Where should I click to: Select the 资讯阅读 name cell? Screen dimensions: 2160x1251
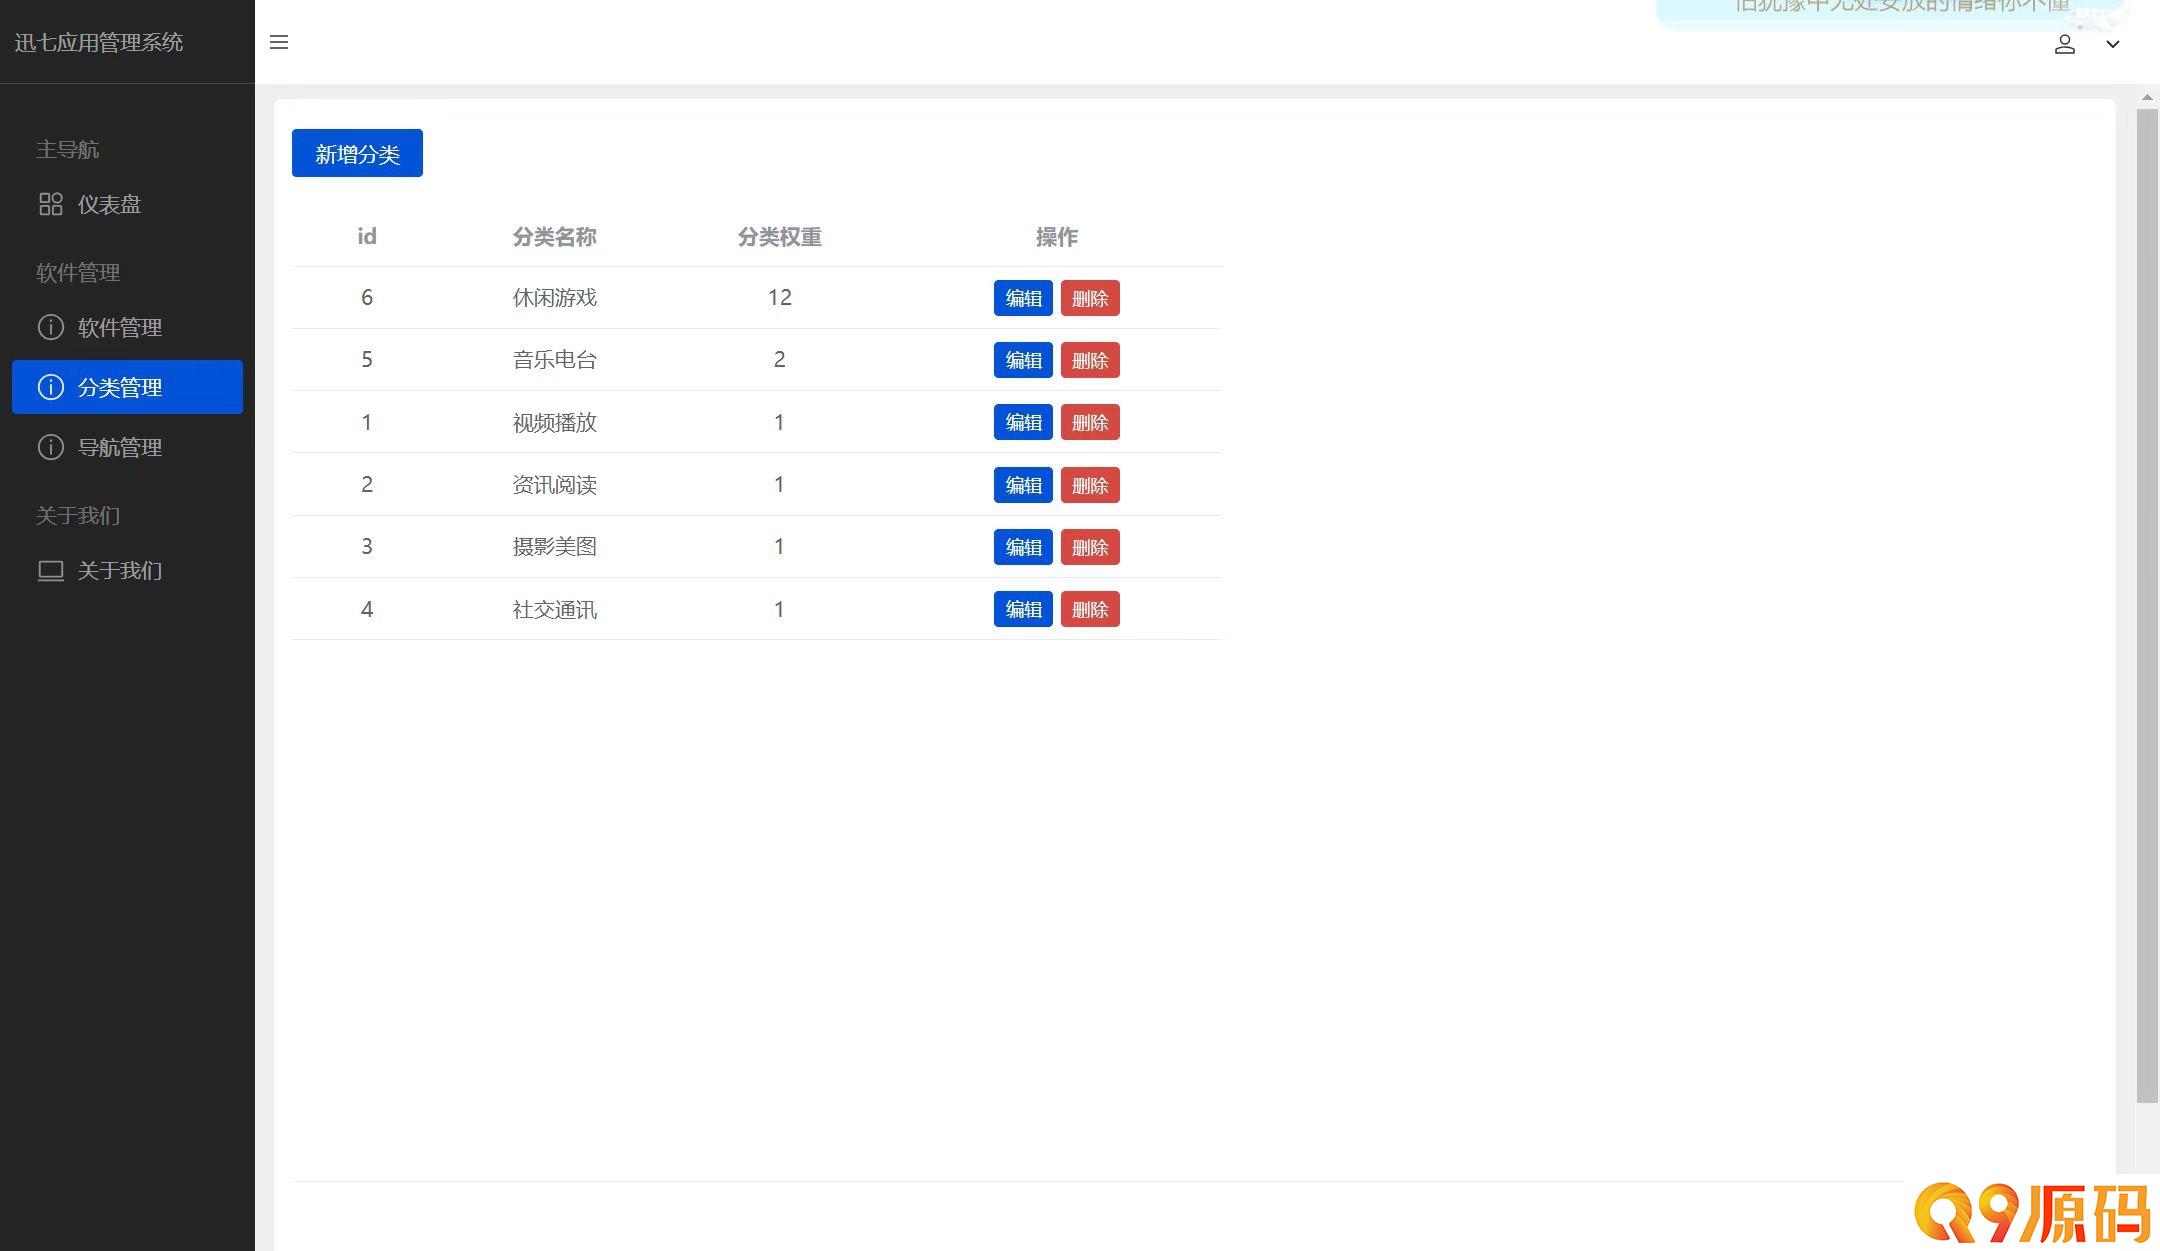click(554, 485)
